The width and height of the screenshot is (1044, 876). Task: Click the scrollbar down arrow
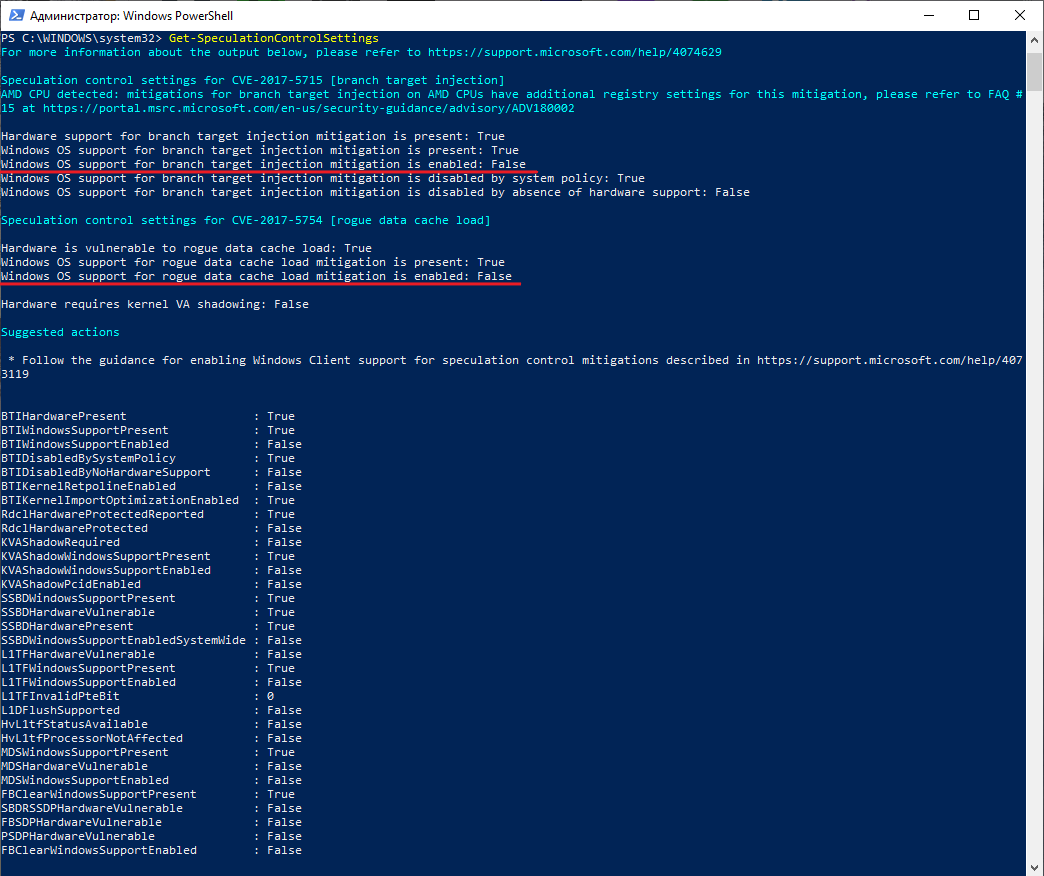(1034, 866)
